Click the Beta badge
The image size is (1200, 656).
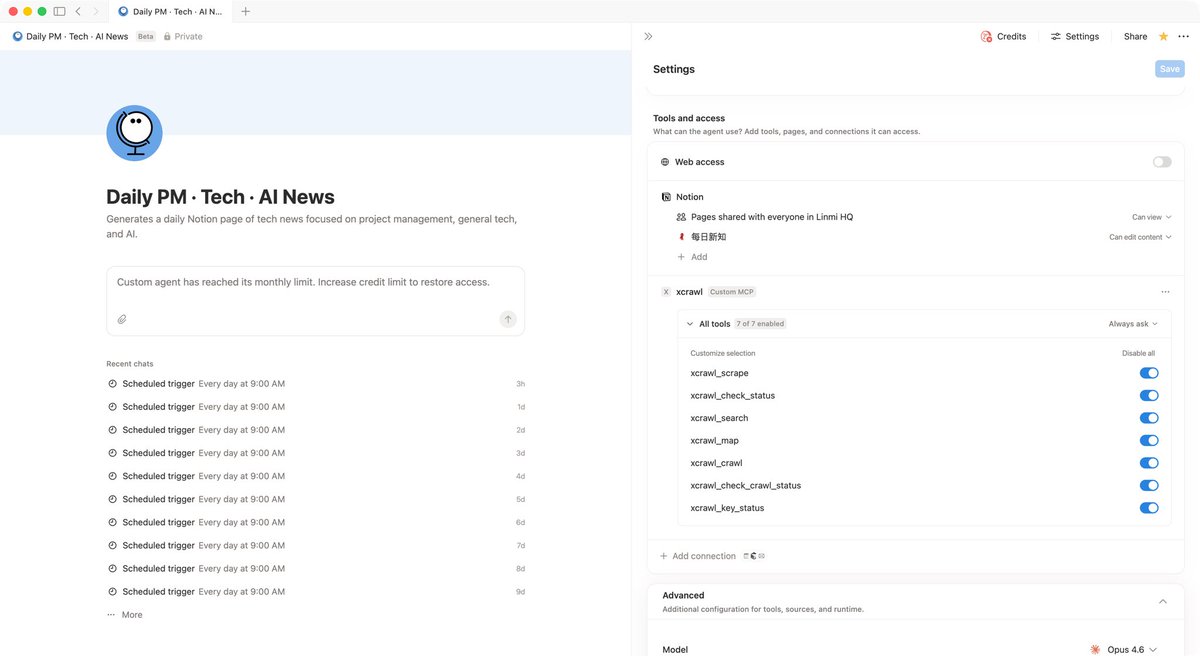[146, 36]
